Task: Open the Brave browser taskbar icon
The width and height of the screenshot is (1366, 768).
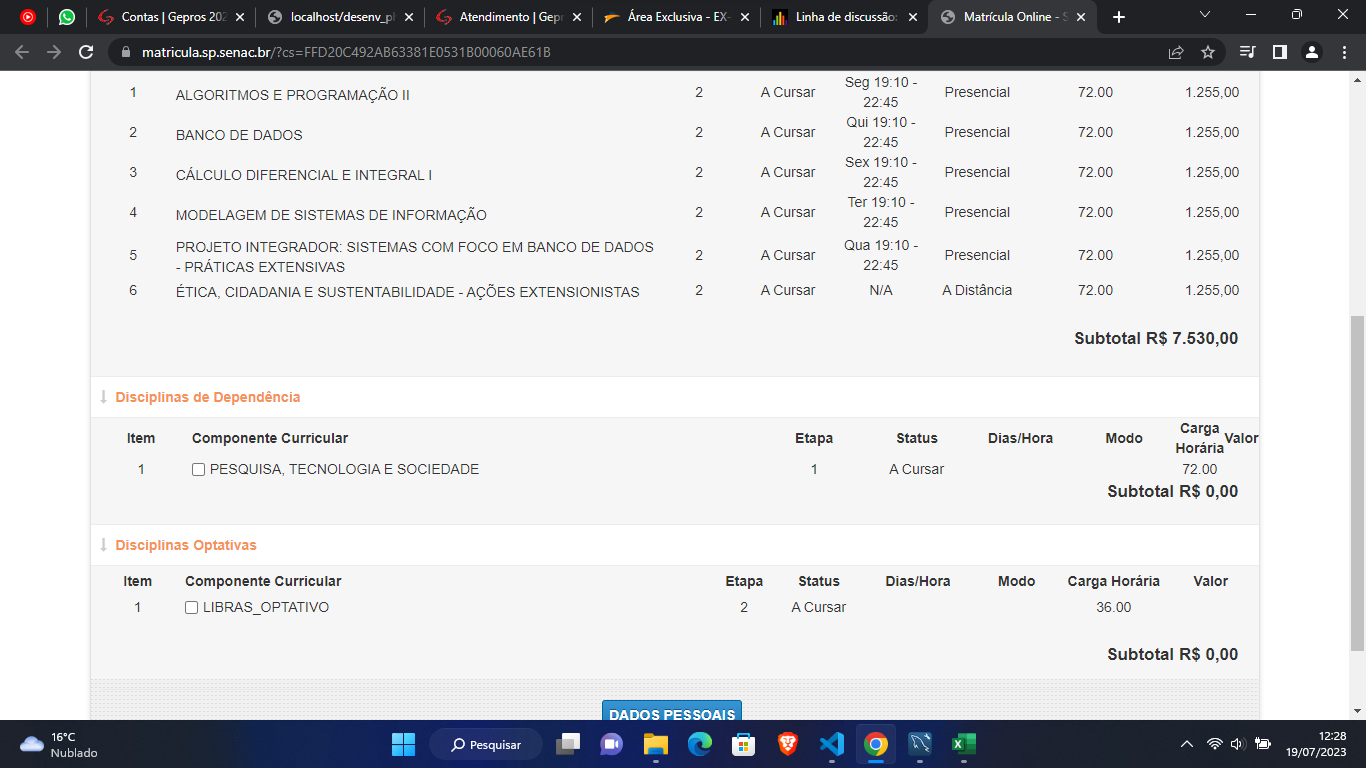Action: click(788, 744)
